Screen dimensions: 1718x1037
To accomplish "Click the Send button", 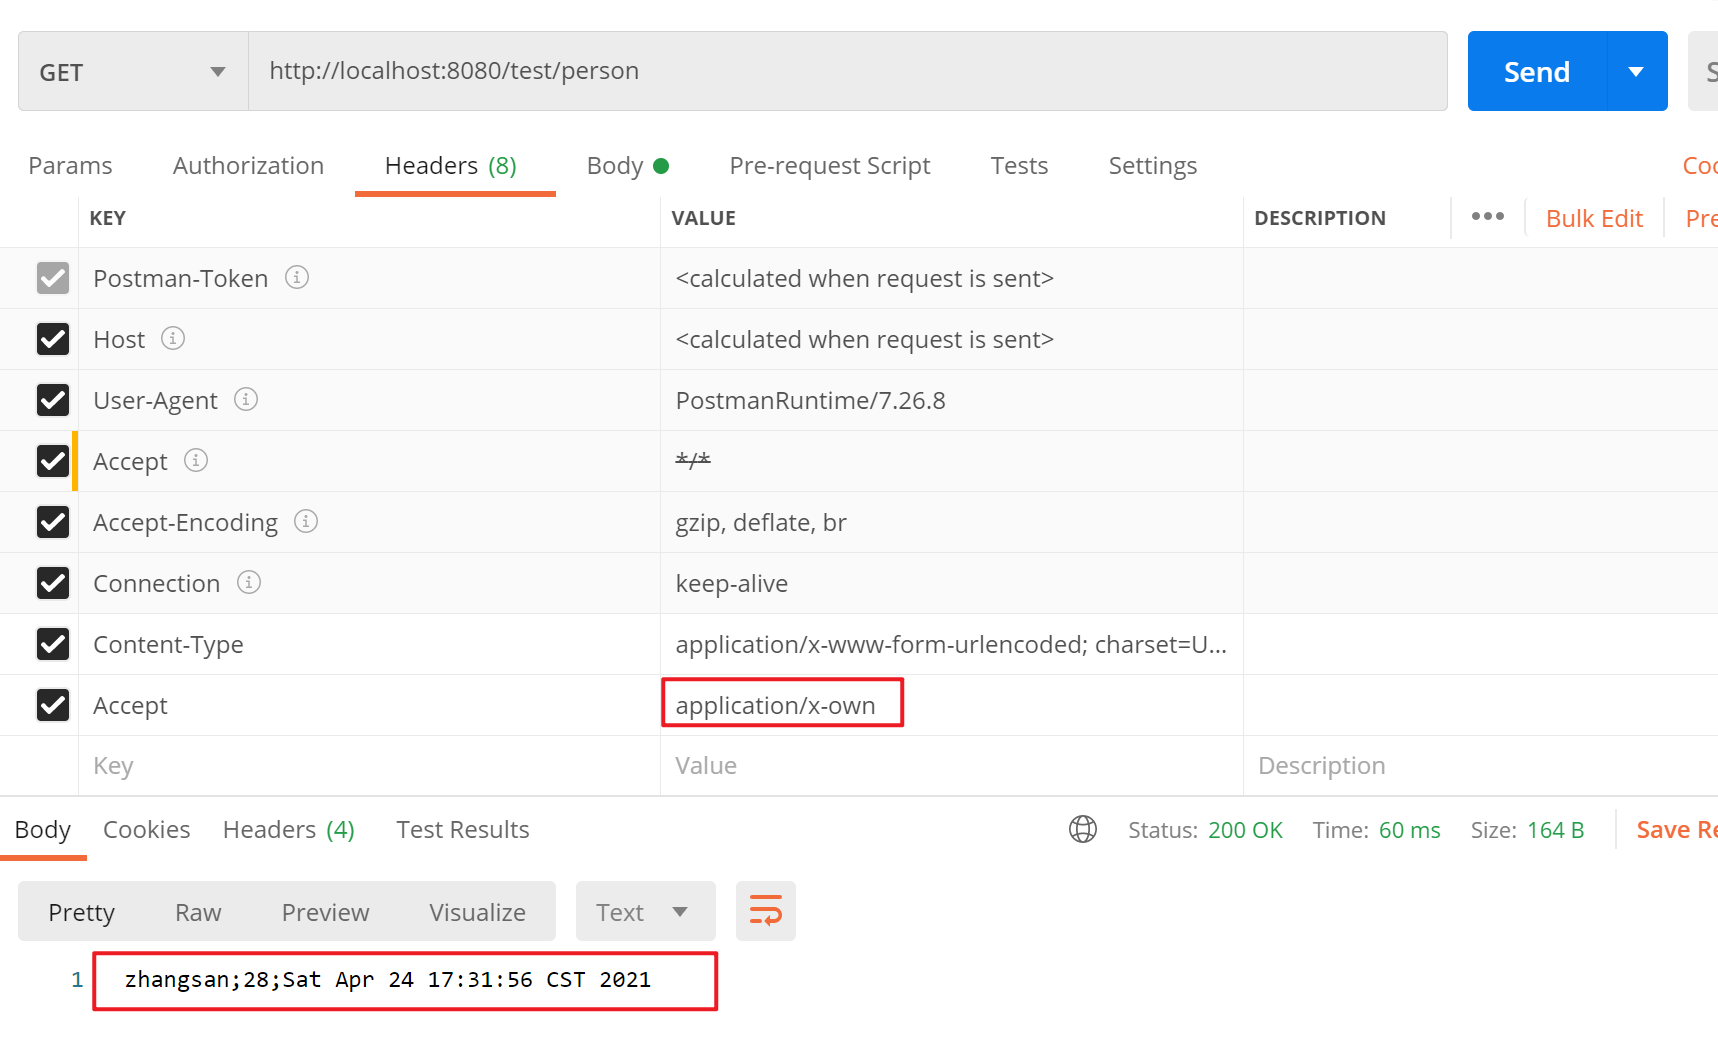I will coord(1536,72).
